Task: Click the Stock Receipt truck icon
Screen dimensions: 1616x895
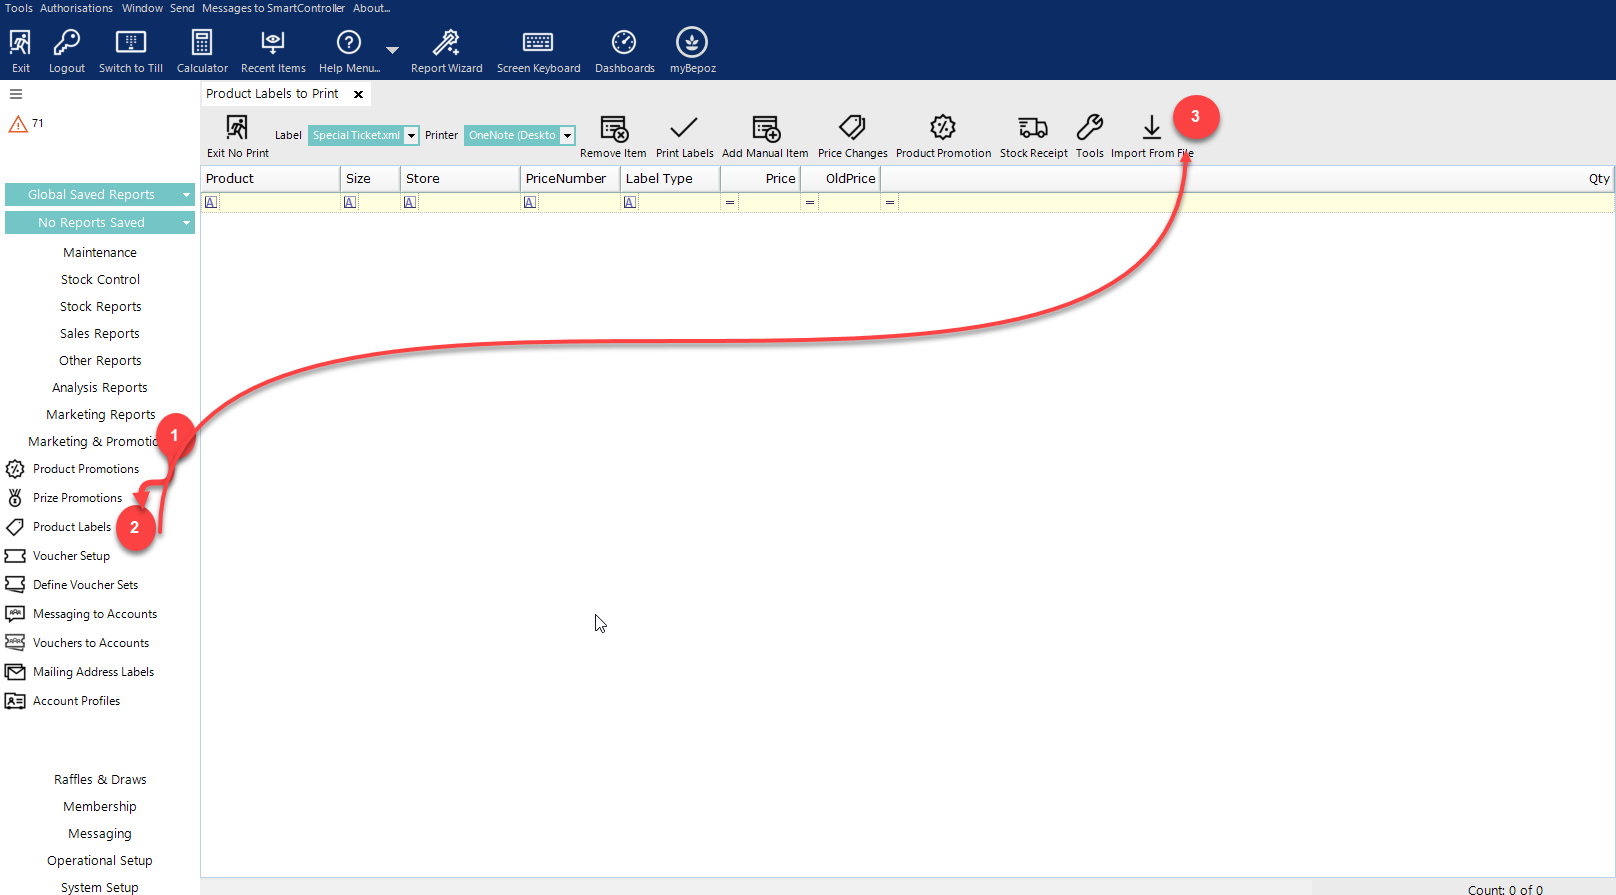Action: coord(1033,128)
